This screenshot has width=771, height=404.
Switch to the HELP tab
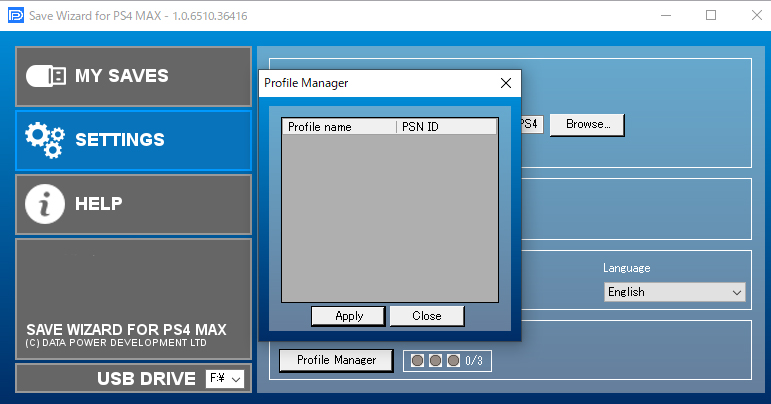(99, 204)
